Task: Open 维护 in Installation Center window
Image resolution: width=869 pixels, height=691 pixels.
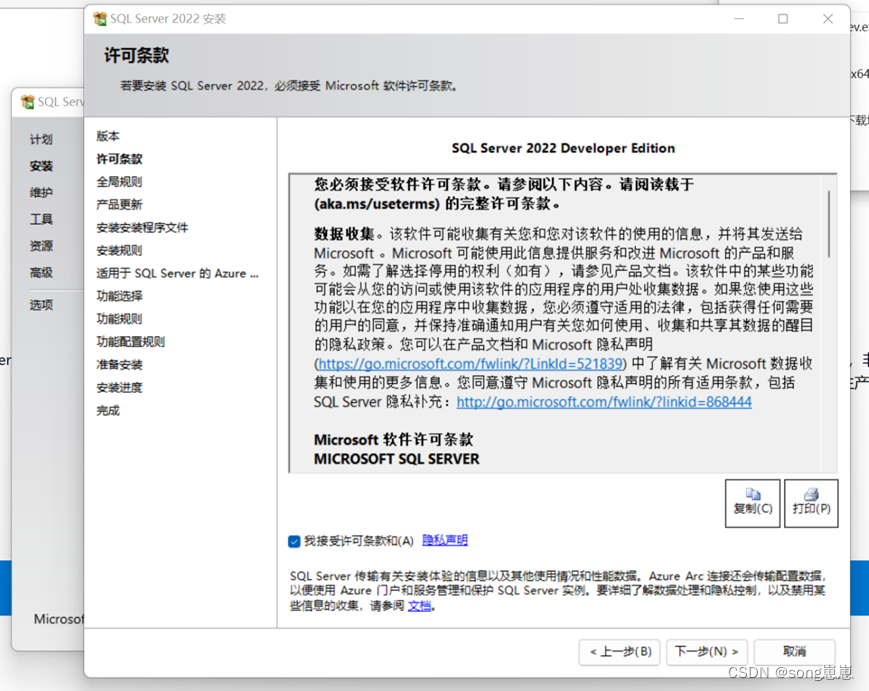Action: (x=42, y=192)
